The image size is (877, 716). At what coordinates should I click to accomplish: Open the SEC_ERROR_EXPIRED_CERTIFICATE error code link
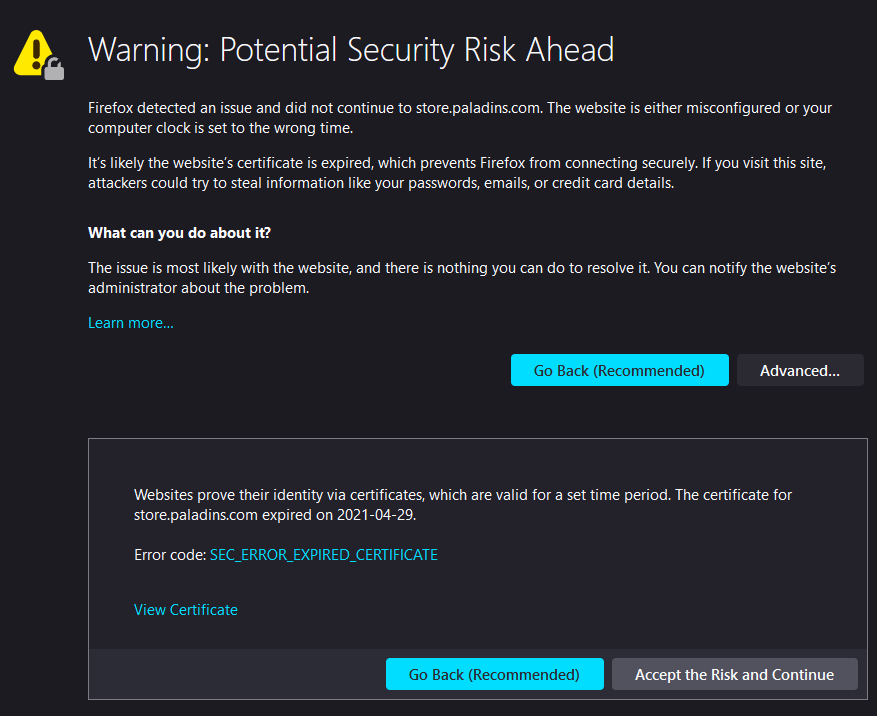[323, 554]
